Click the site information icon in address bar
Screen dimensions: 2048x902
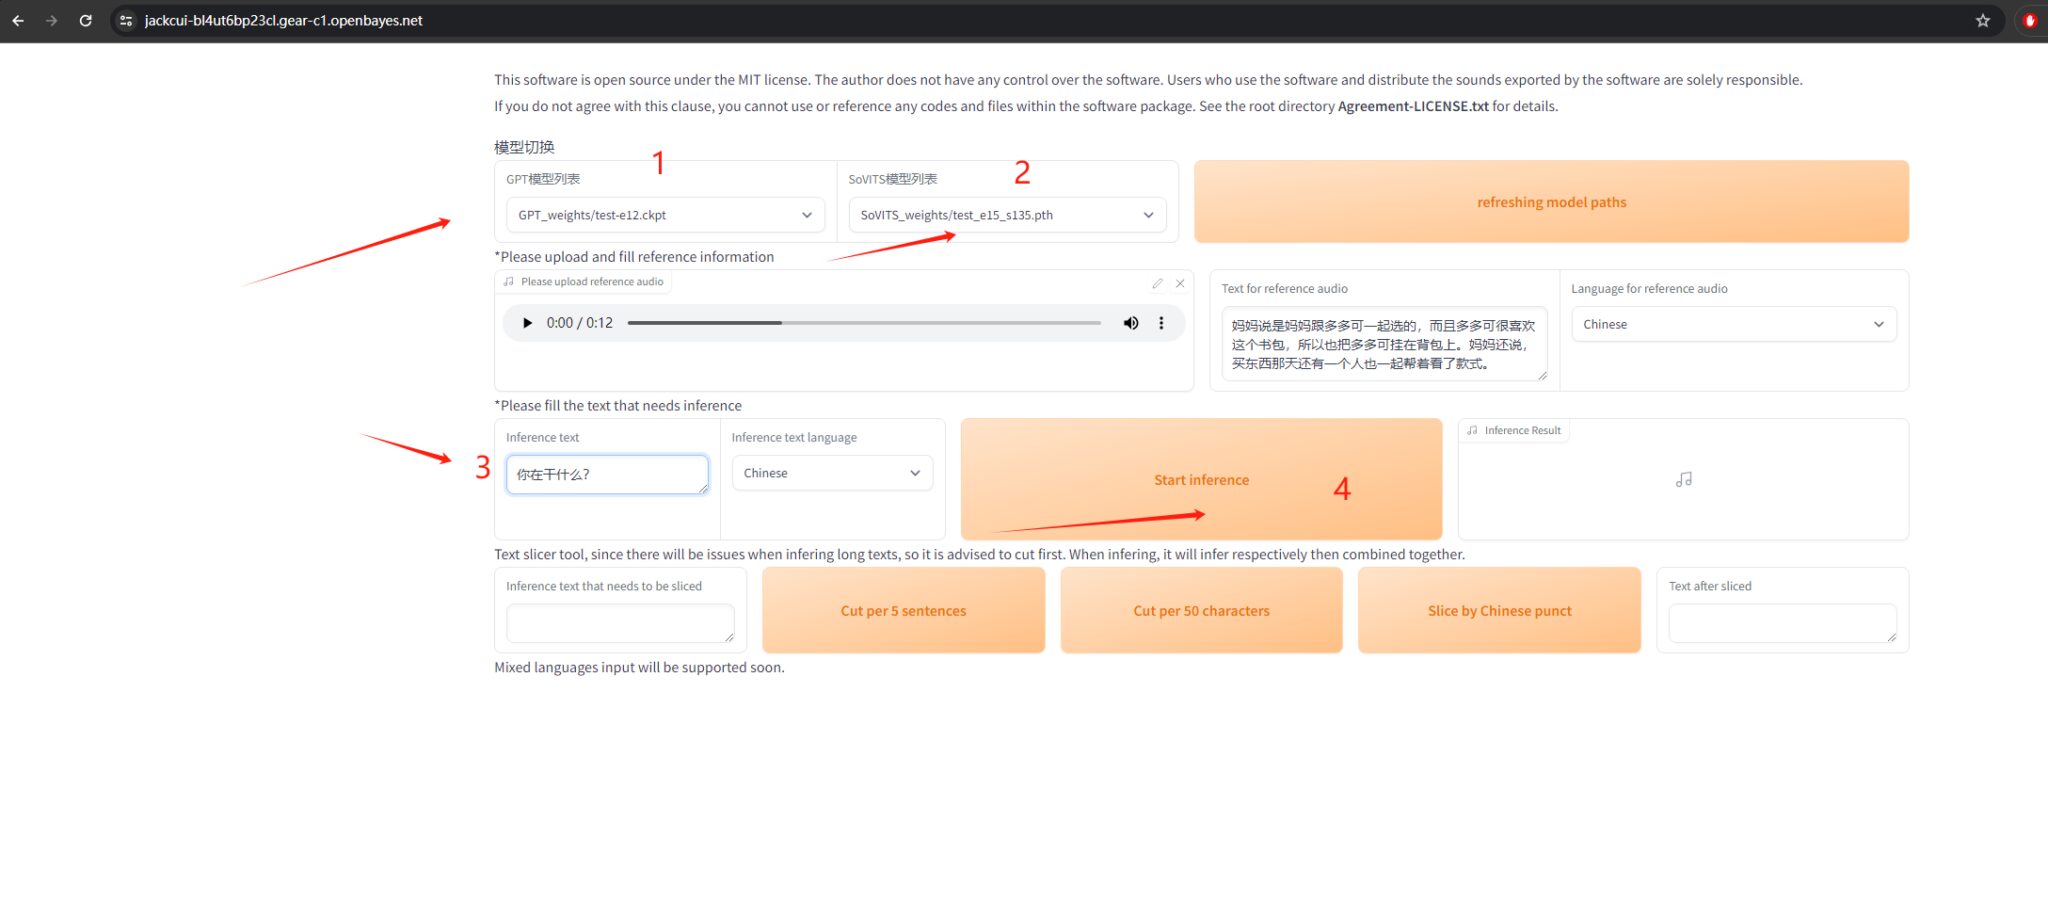click(126, 20)
